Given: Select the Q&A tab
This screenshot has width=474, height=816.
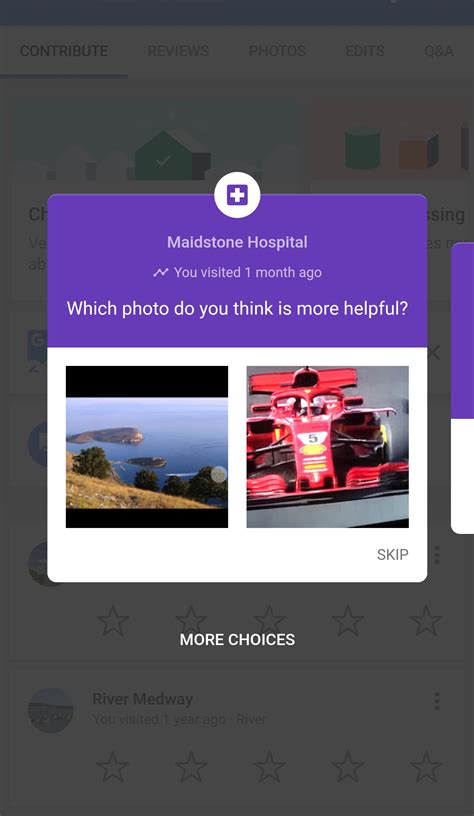Looking at the screenshot, I should (x=439, y=51).
